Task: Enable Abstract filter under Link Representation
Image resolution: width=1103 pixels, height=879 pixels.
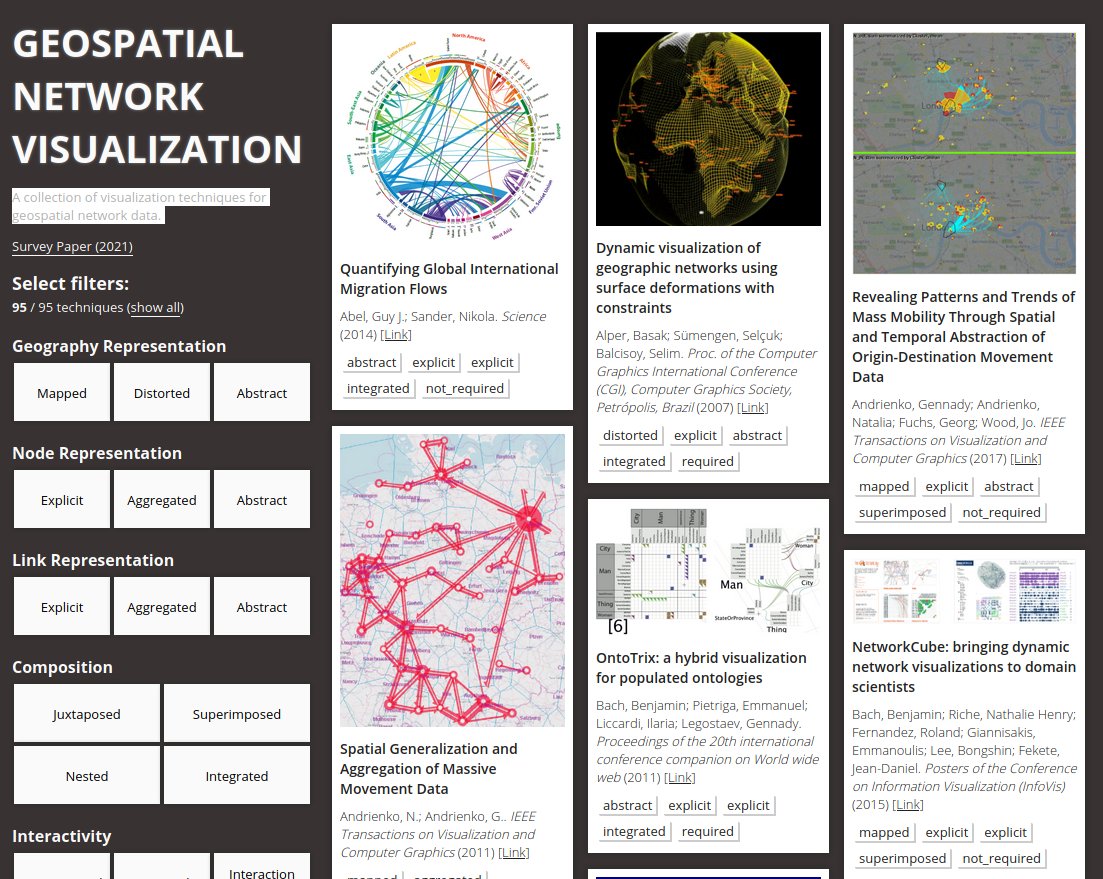Action: click(262, 607)
